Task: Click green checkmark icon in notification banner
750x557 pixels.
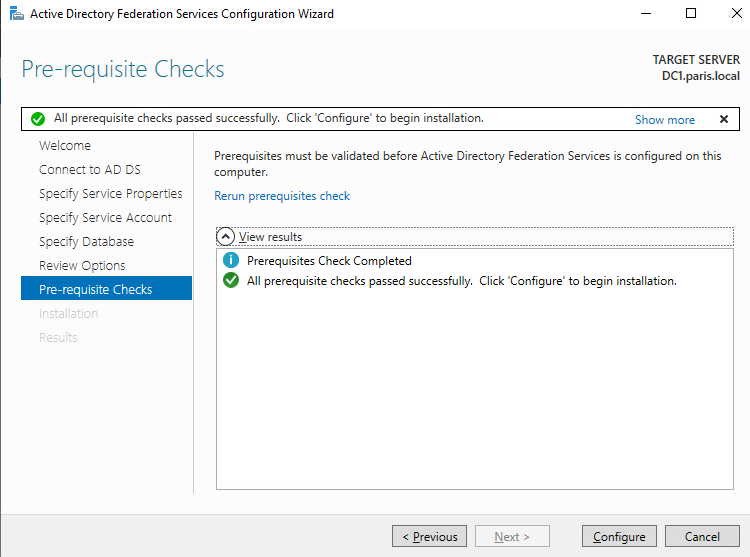Action: coord(38,119)
